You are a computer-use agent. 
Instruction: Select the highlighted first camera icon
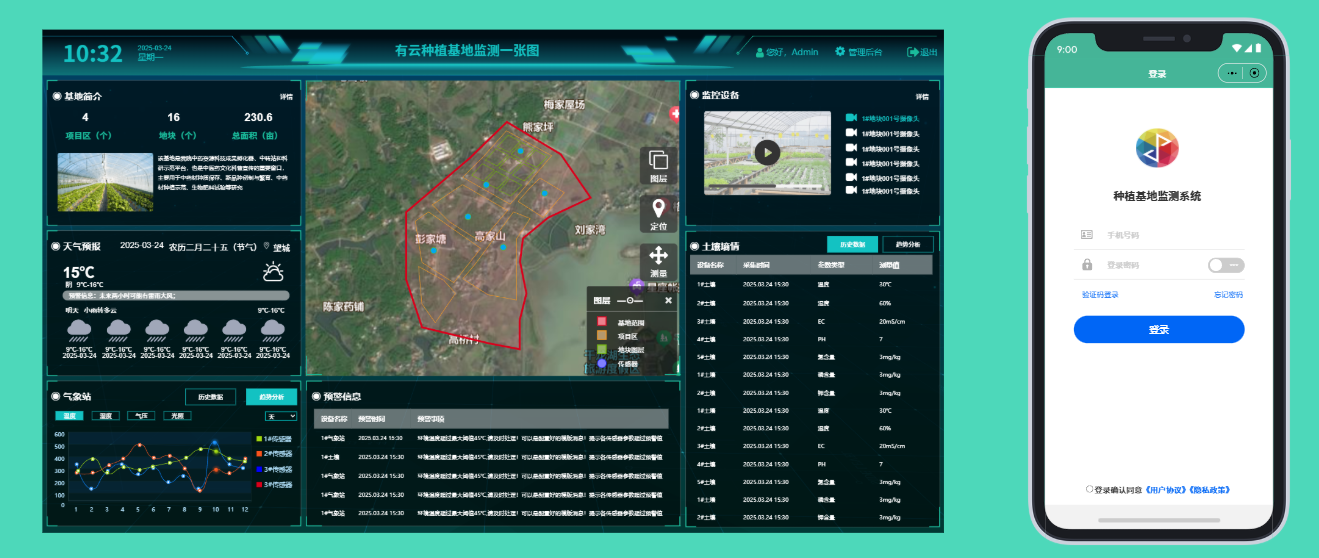click(852, 118)
